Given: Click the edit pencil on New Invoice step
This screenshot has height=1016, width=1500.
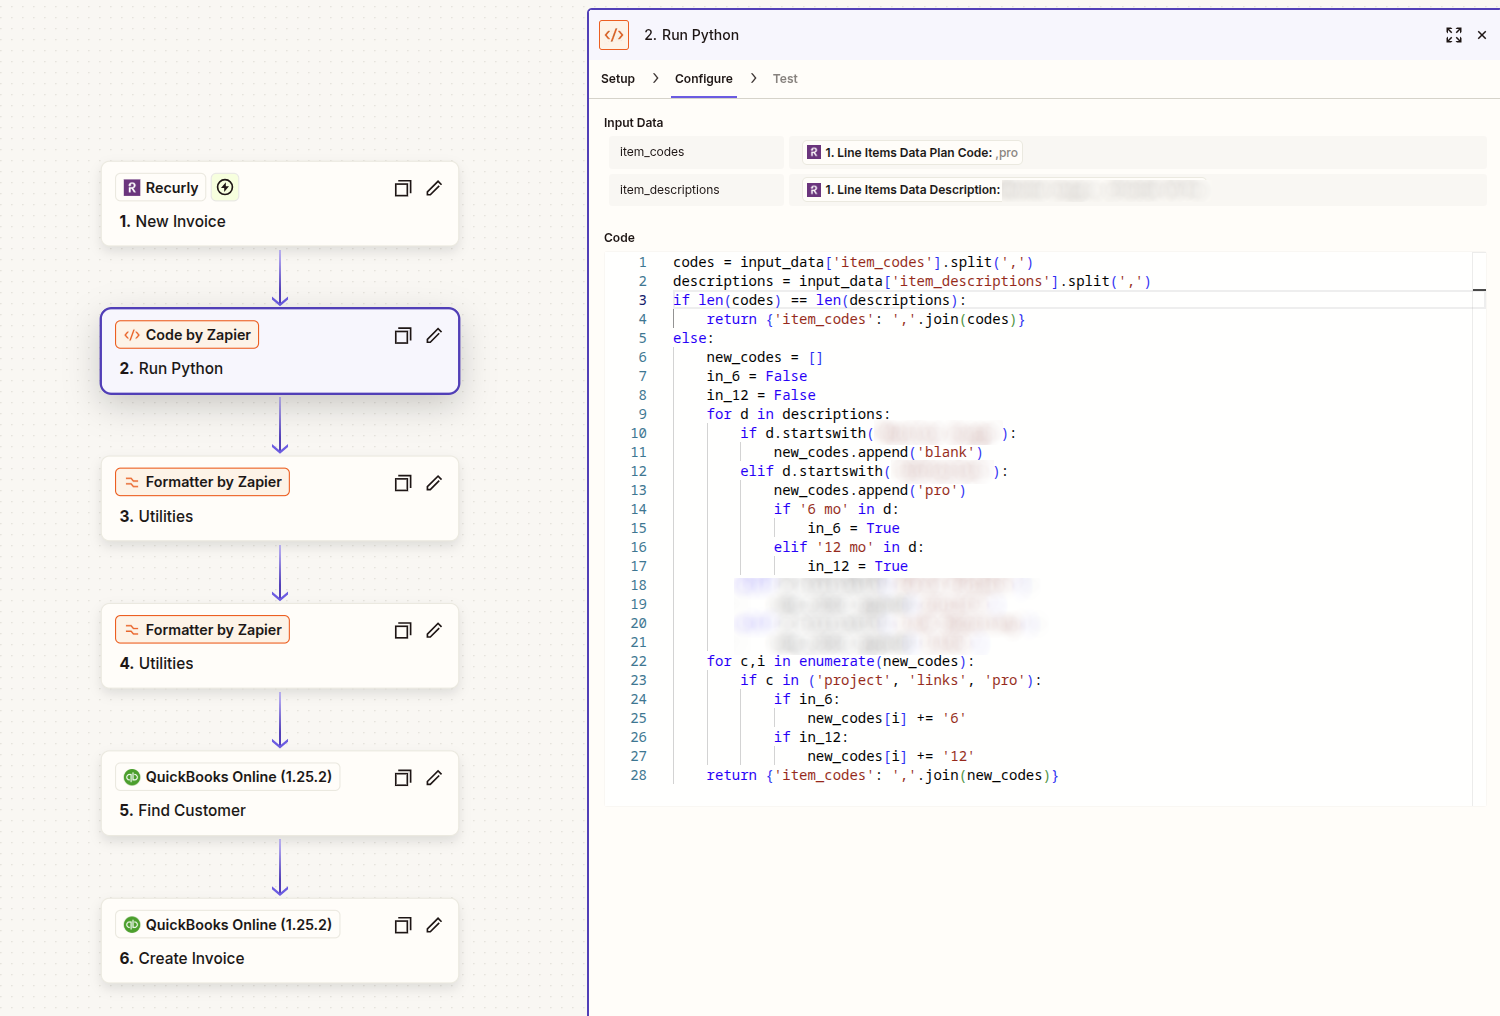Looking at the screenshot, I should point(434,188).
